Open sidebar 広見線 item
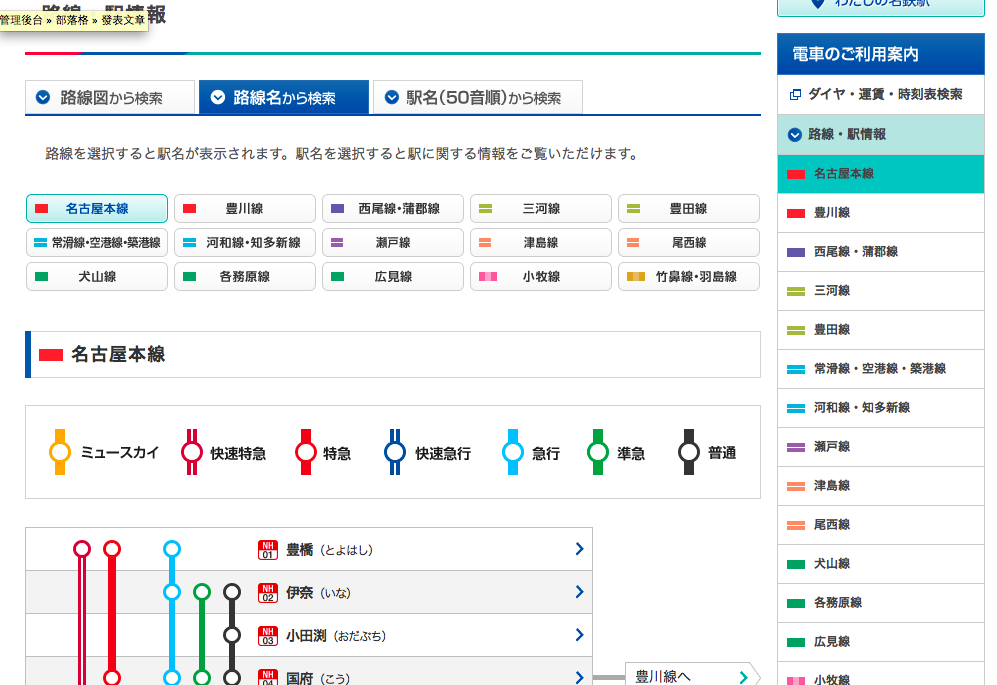 click(x=881, y=642)
